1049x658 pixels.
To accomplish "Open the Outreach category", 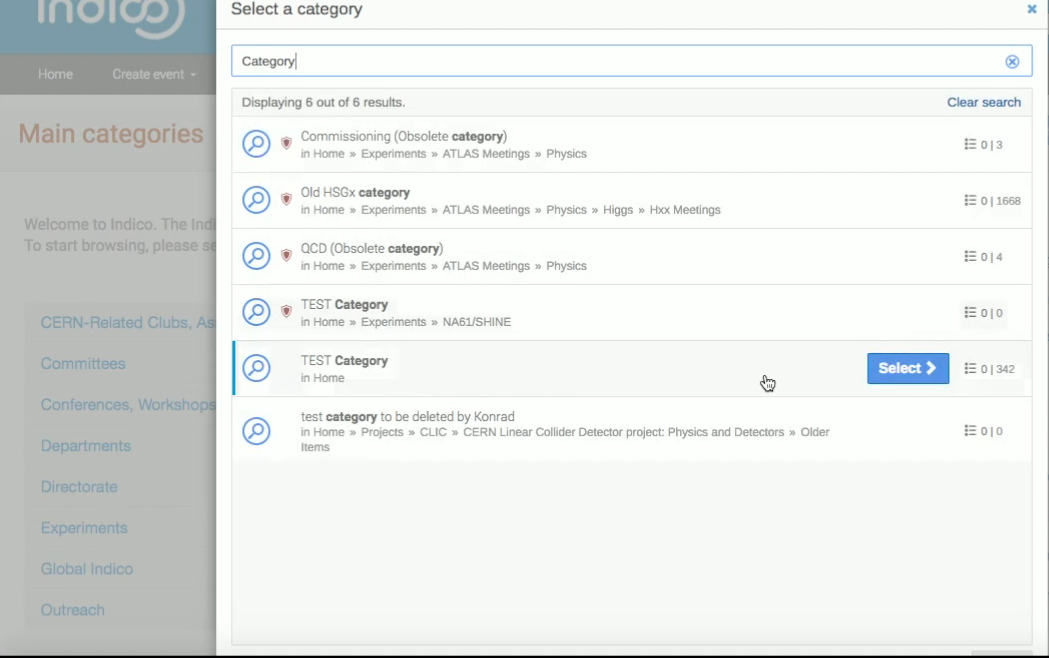I will [72, 610].
